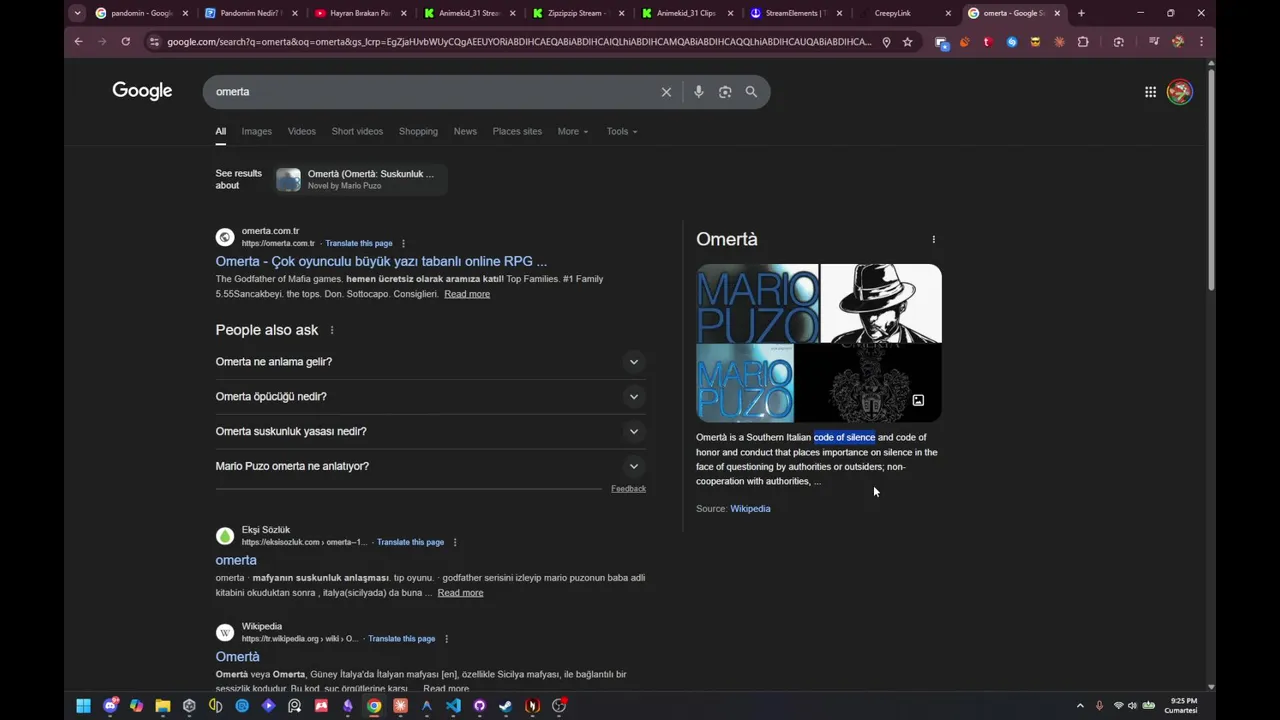Open new browser tab with plus icon
This screenshot has width=1280, height=720.
(x=1081, y=13)
